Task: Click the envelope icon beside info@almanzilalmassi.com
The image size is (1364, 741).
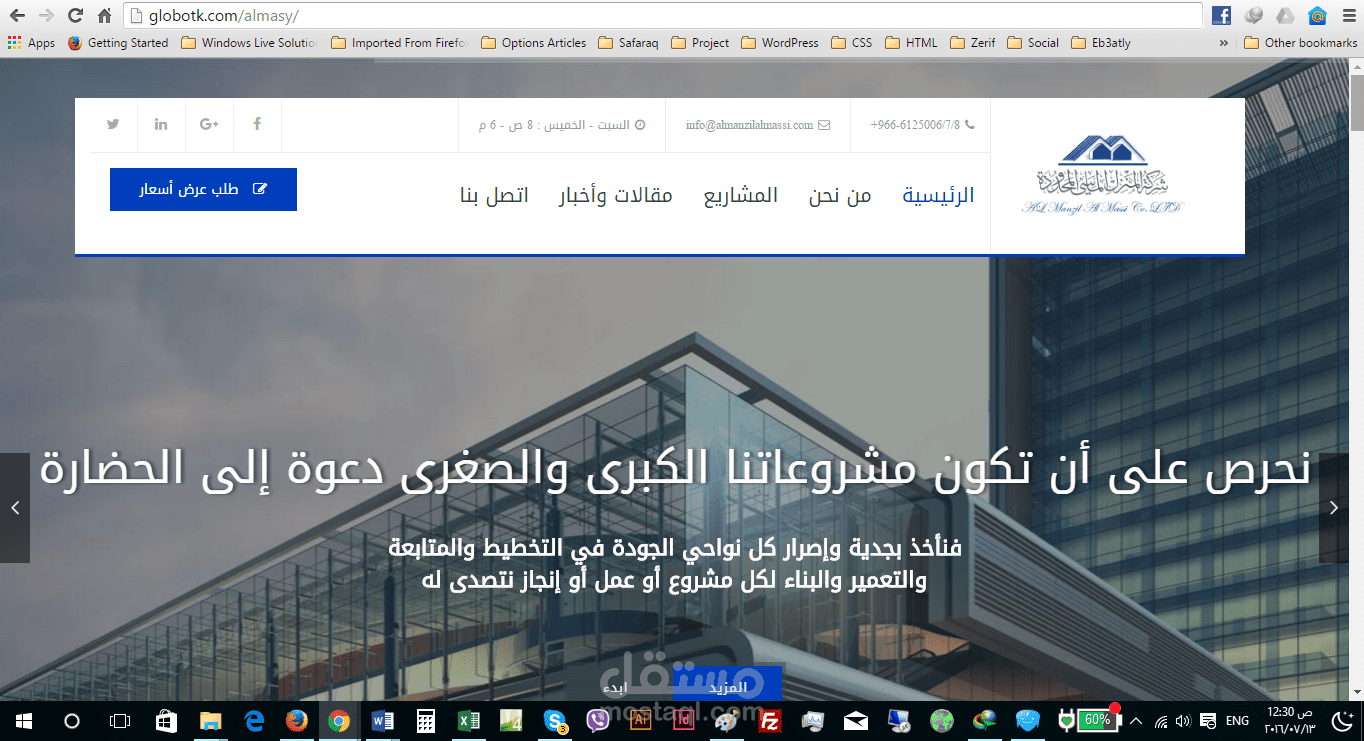Action: 822,124
